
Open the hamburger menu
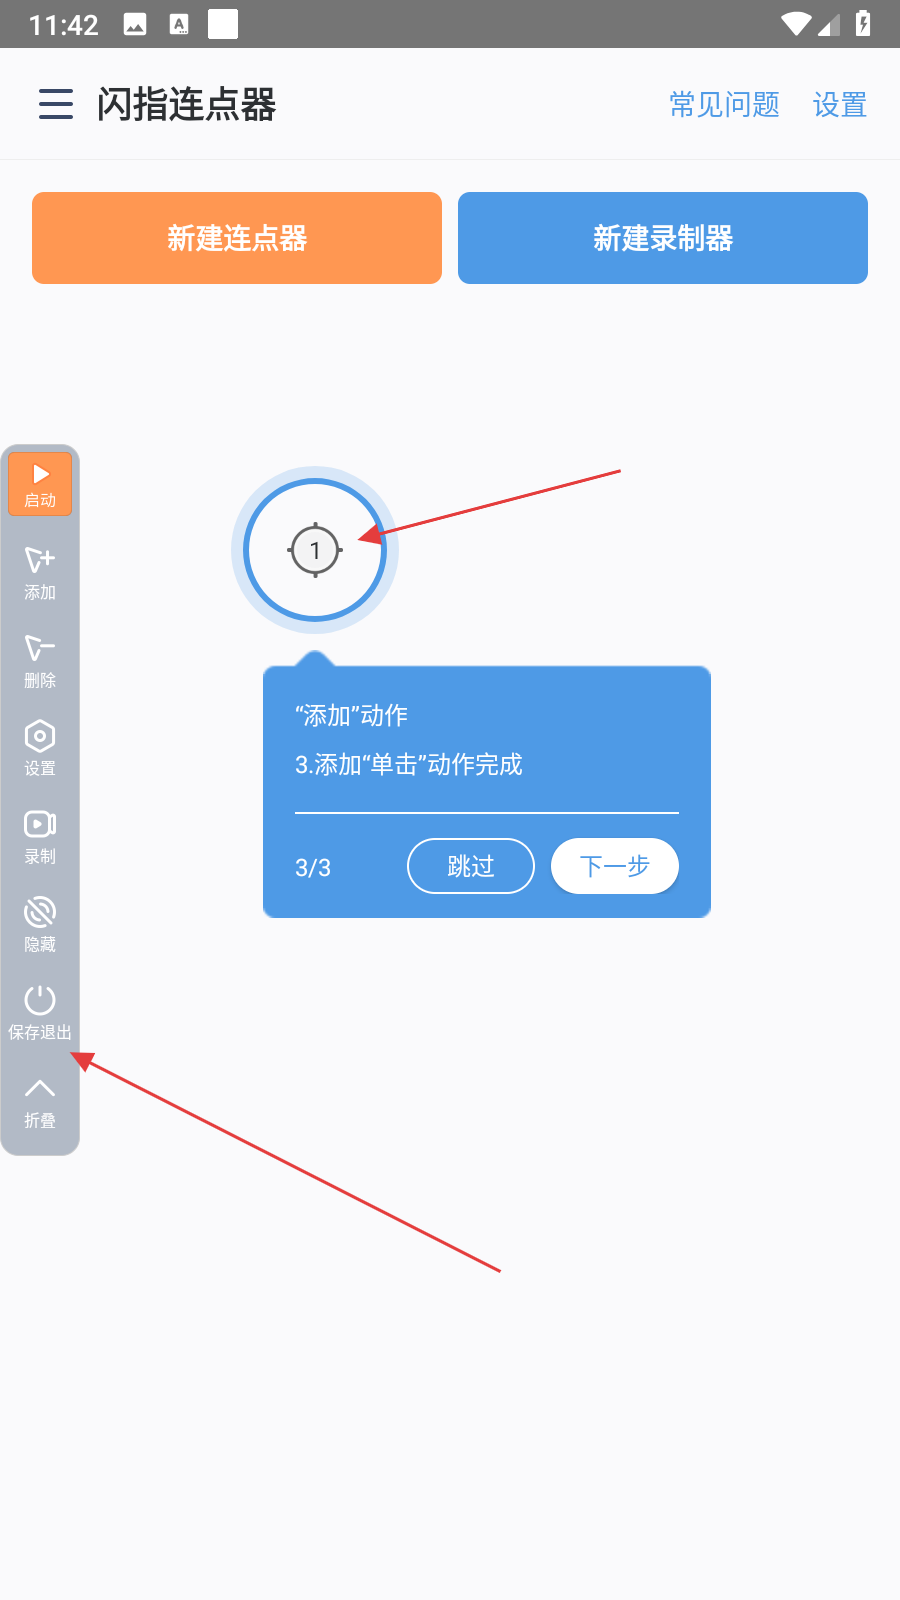56,104
